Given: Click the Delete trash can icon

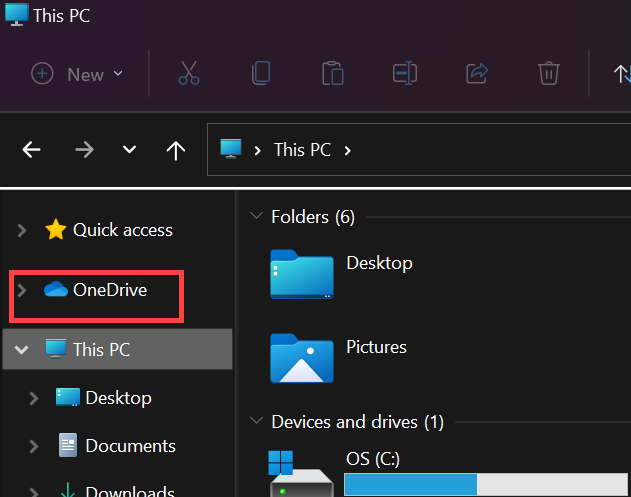Looking at the screenshot, I should pos(549,73).
